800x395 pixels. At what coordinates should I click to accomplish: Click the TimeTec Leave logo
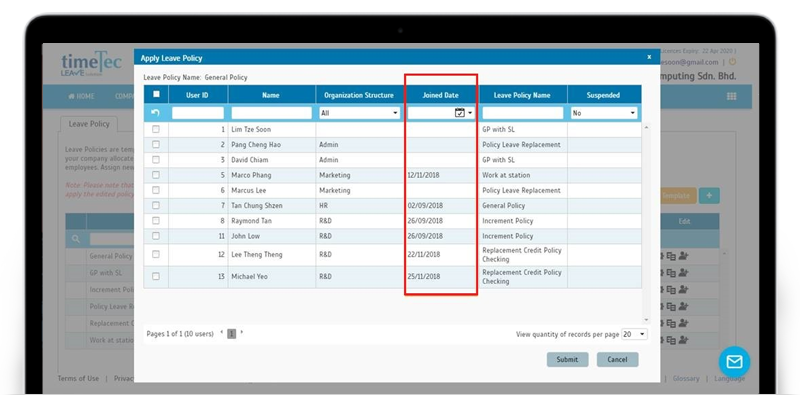point(91,65)
